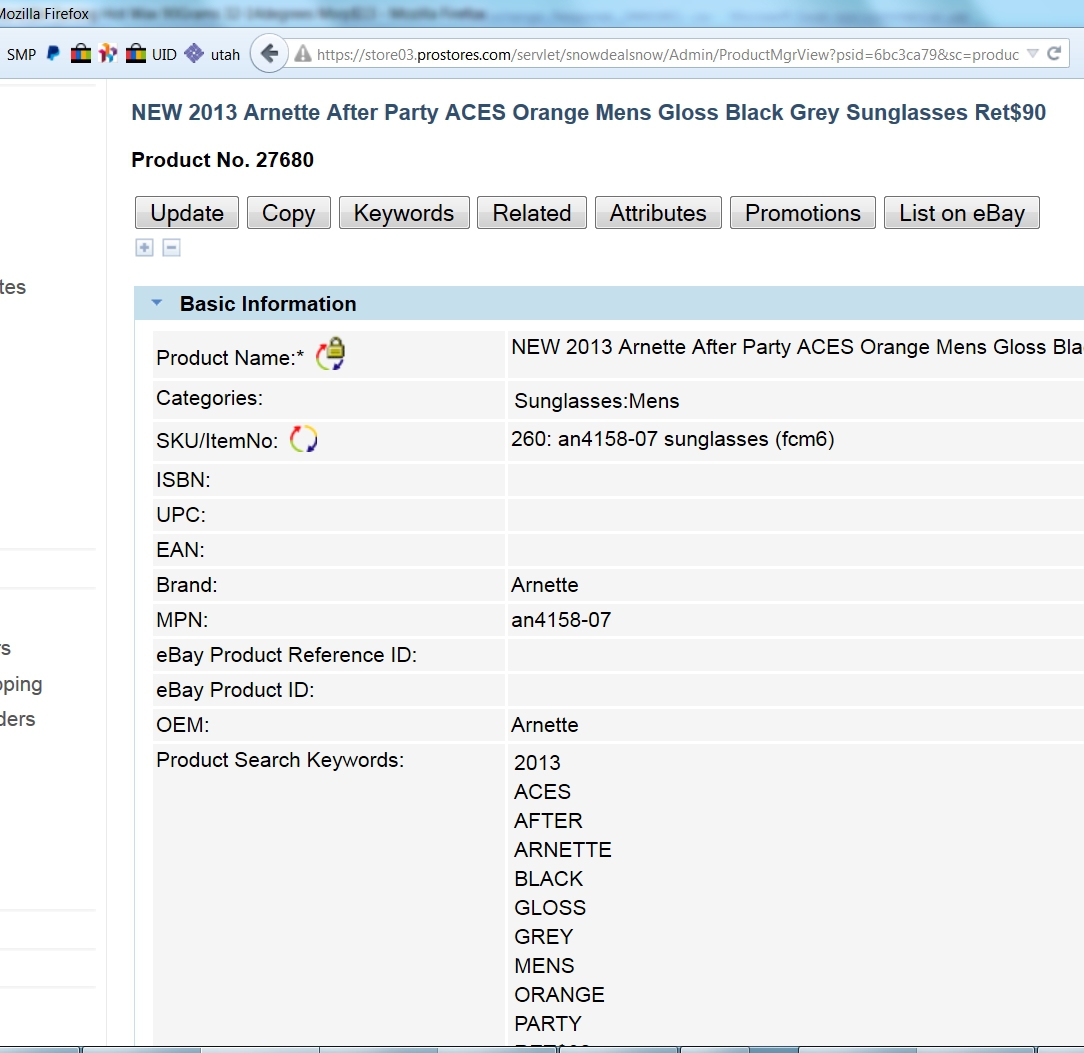Select the keyword MENS

pyautogui.click(x=544, y=966)
